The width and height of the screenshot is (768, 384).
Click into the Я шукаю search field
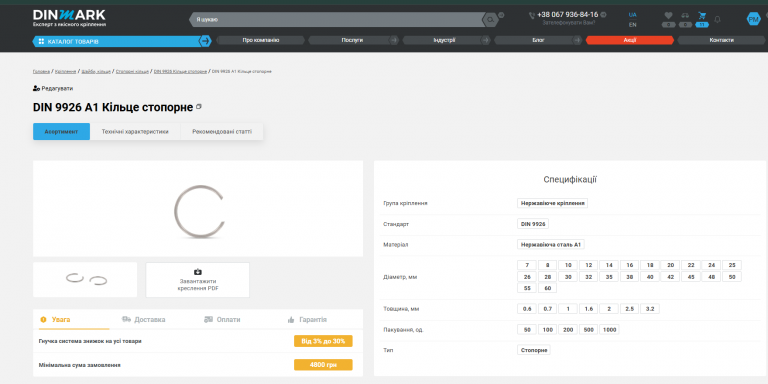pos(337,20)
